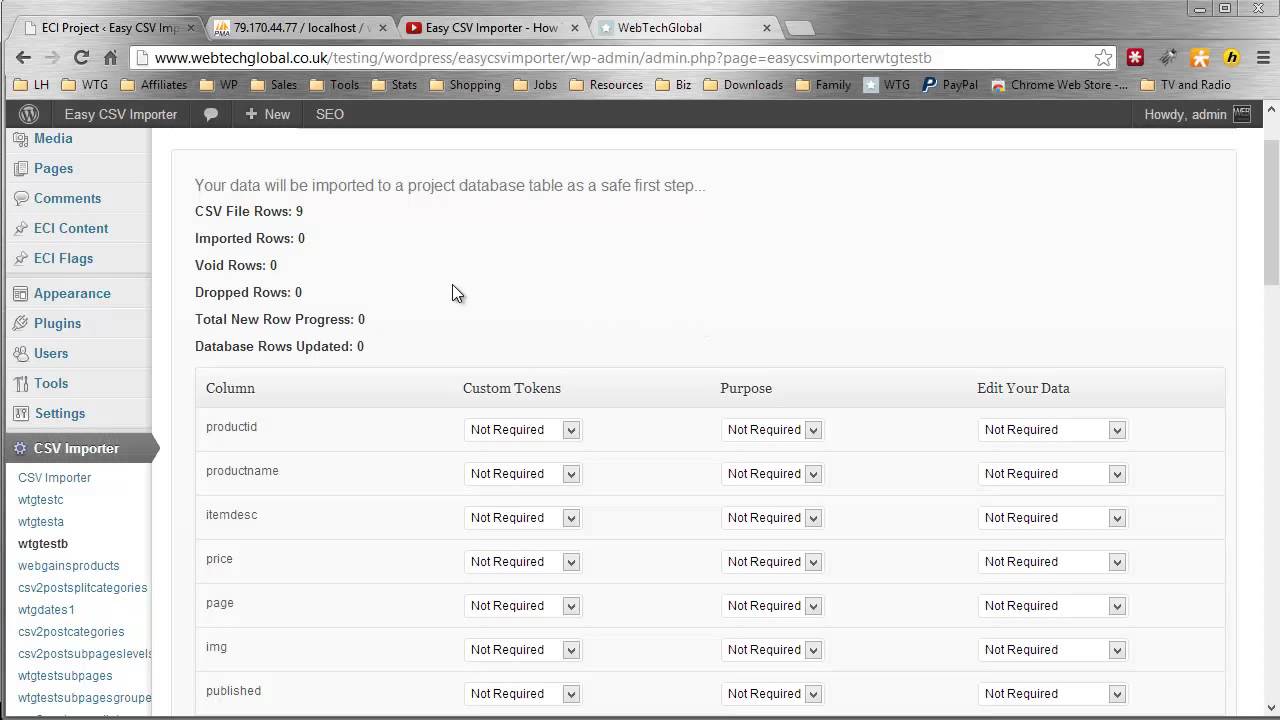
Task: Open the Affiliates bookmarks folder
Action: pyautogui.click(x=153, y=85)
